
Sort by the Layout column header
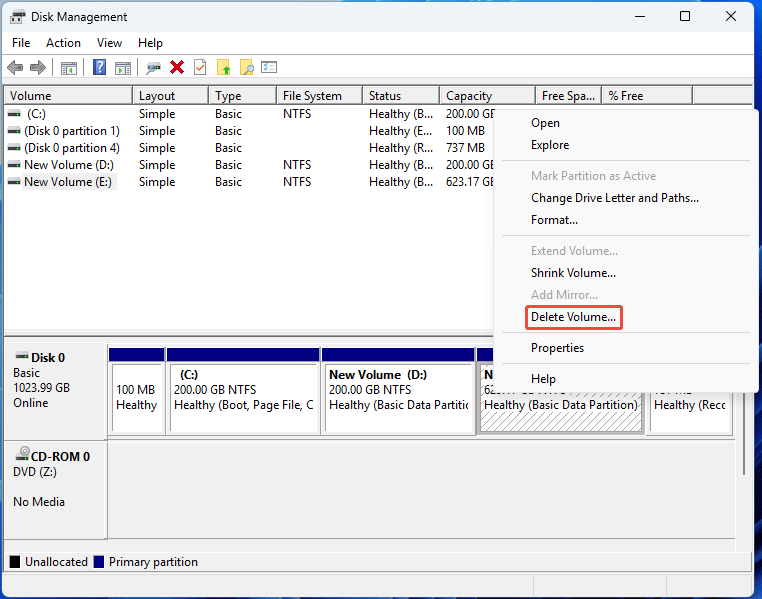pos(171,96)
